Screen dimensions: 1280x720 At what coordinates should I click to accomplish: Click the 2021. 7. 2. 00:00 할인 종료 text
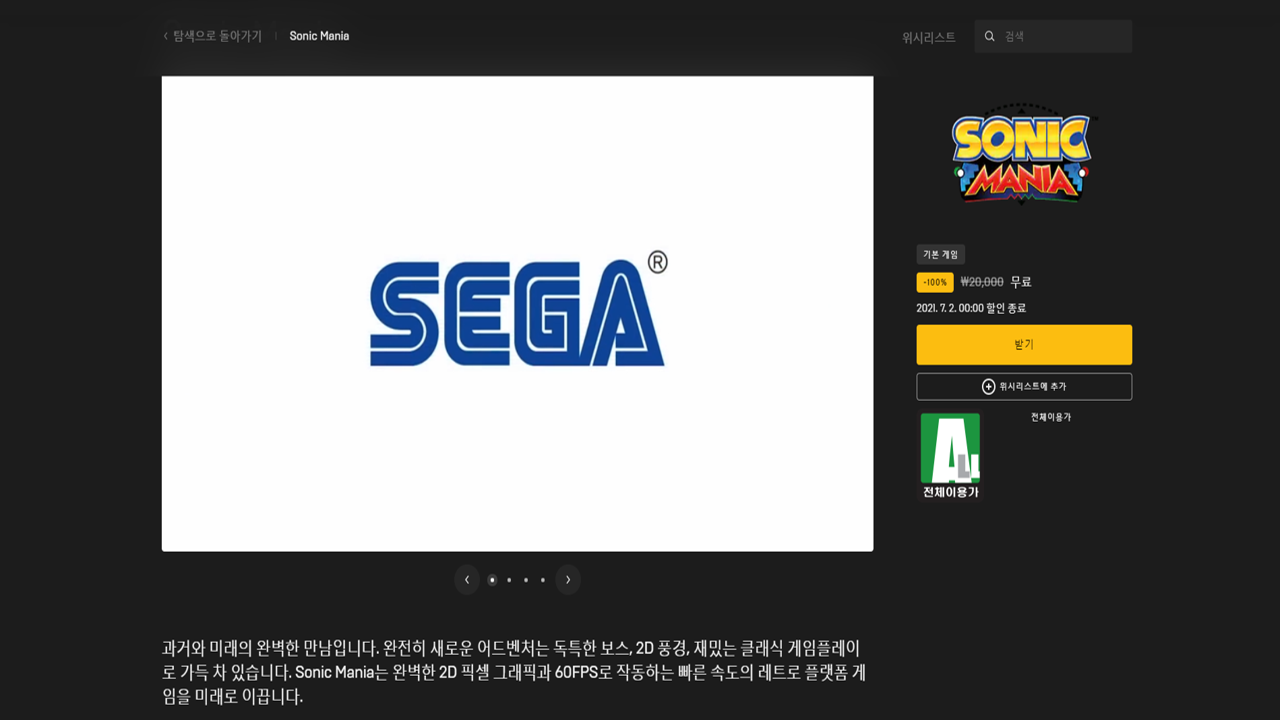(971, 308)
